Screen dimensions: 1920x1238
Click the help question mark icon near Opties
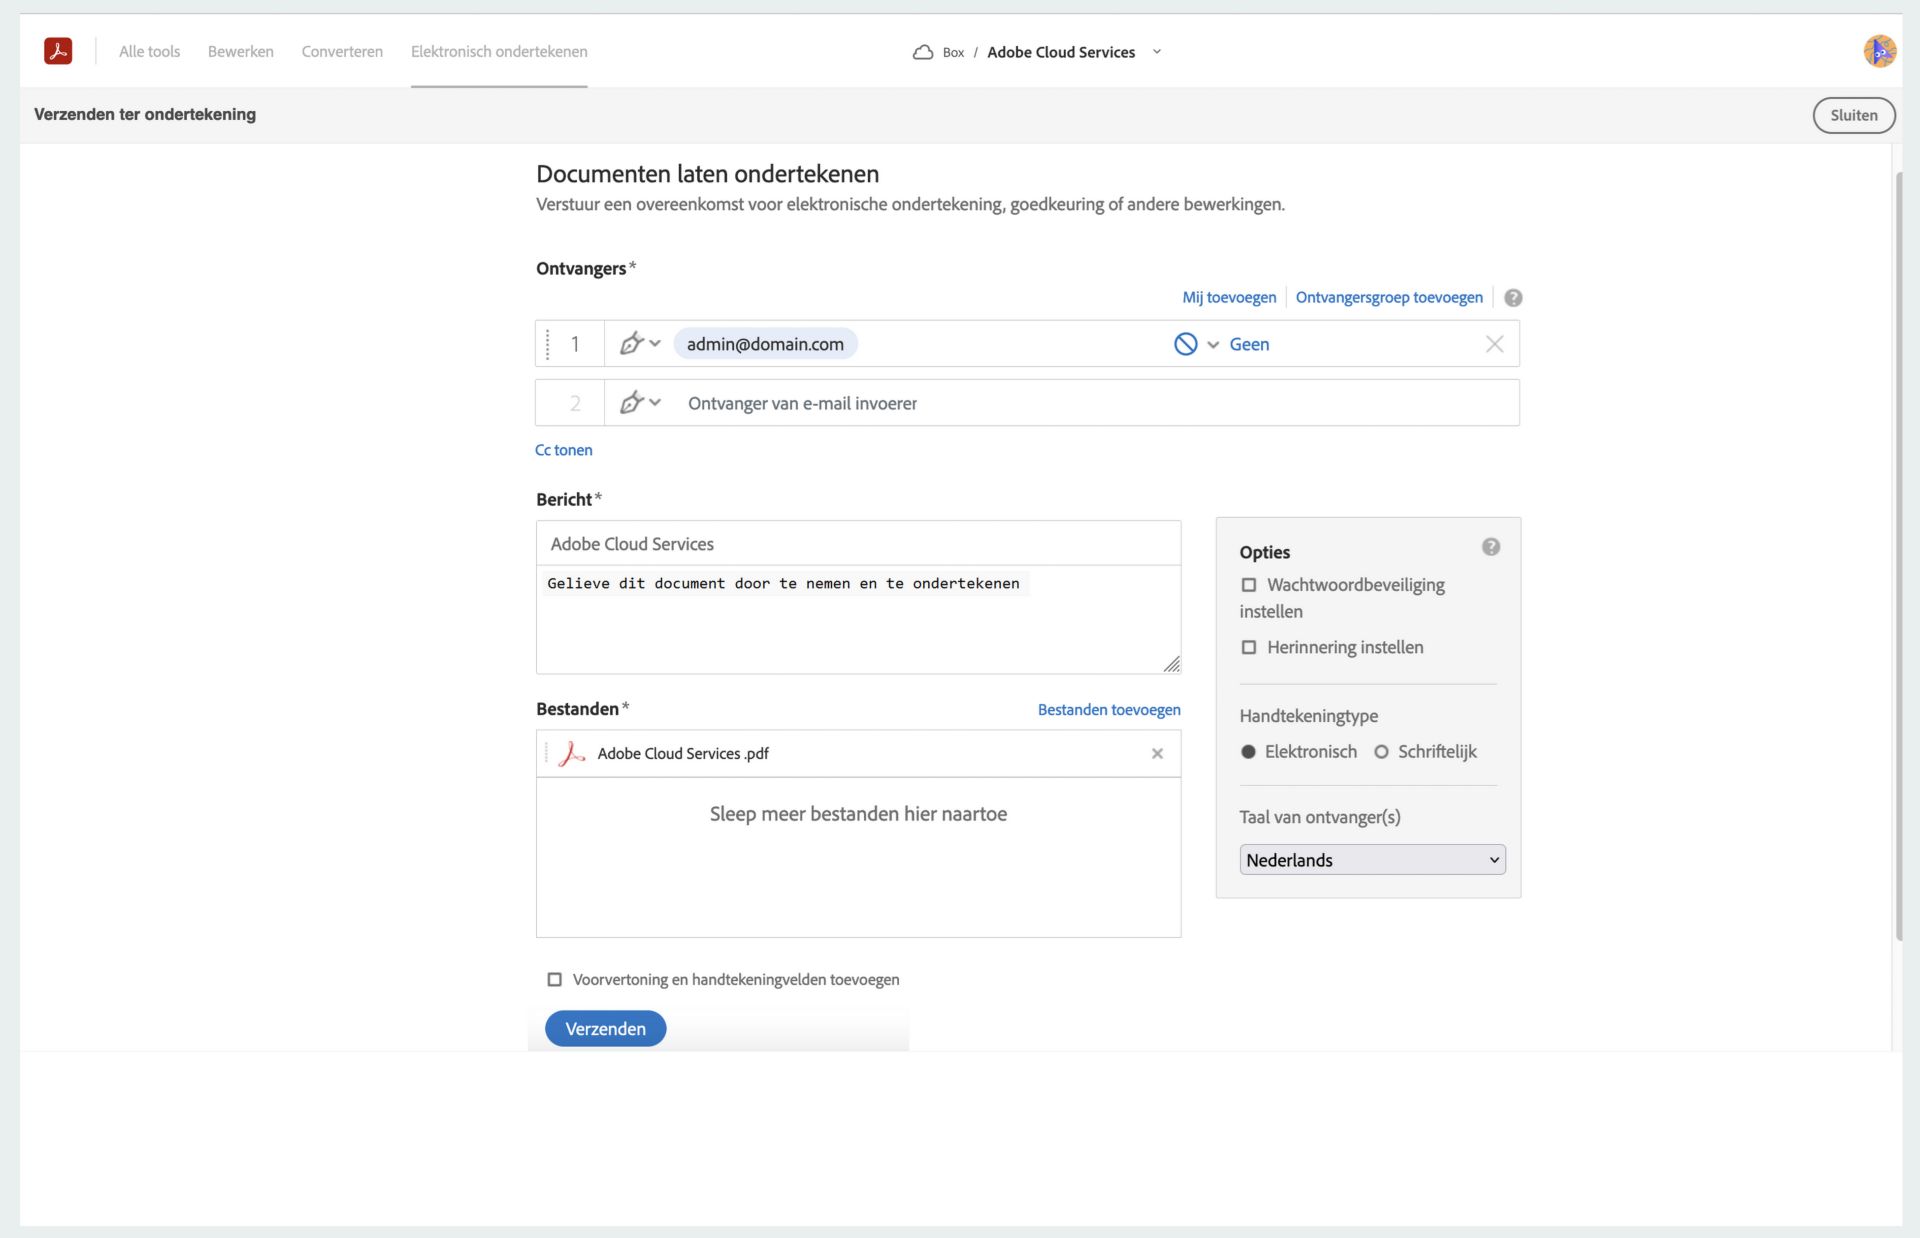pos(1492,546)
